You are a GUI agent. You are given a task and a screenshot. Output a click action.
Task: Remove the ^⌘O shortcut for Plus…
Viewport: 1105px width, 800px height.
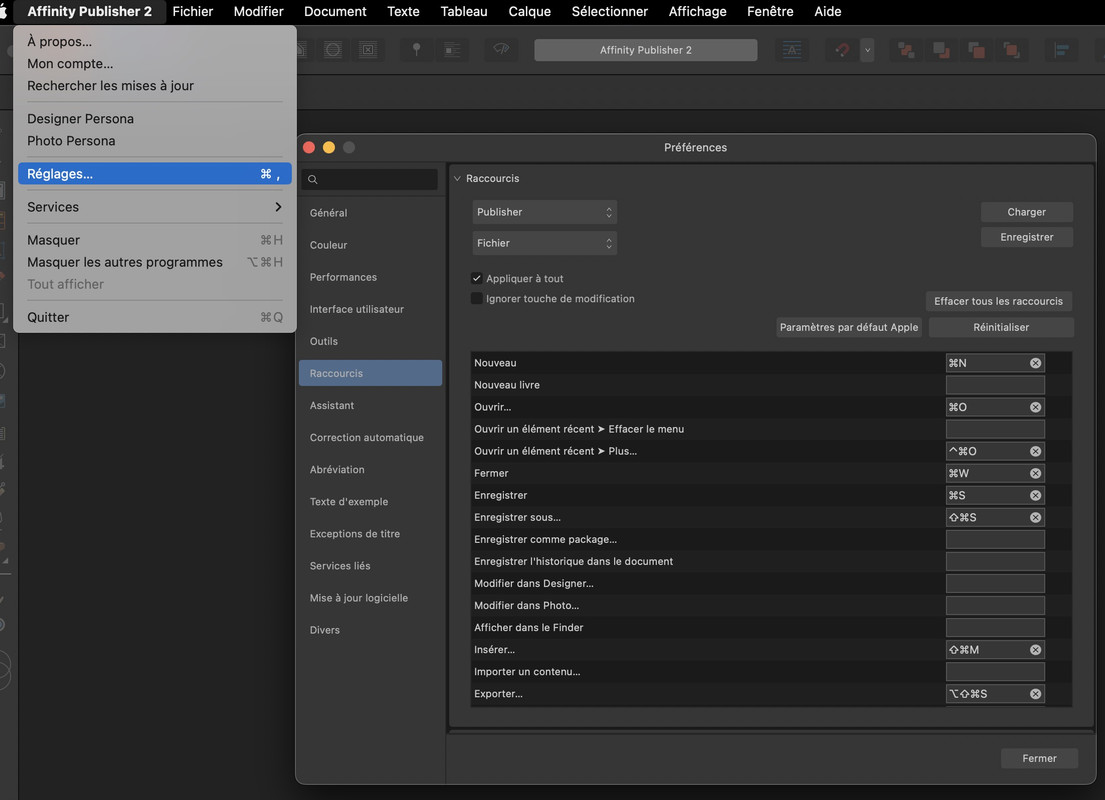pyautogui.click(x=1035, y=451)
